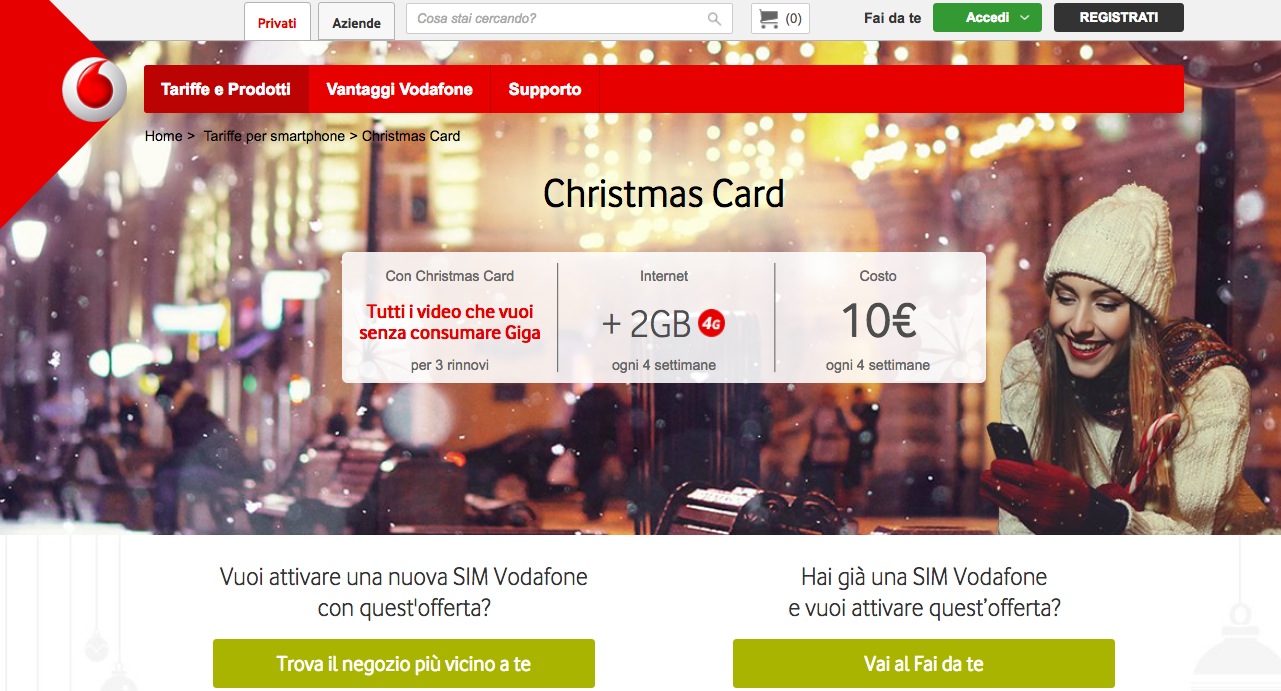The image size is (1281, 691).
Task: Click Vai al Fai da te button
Action: coord(924,664)
